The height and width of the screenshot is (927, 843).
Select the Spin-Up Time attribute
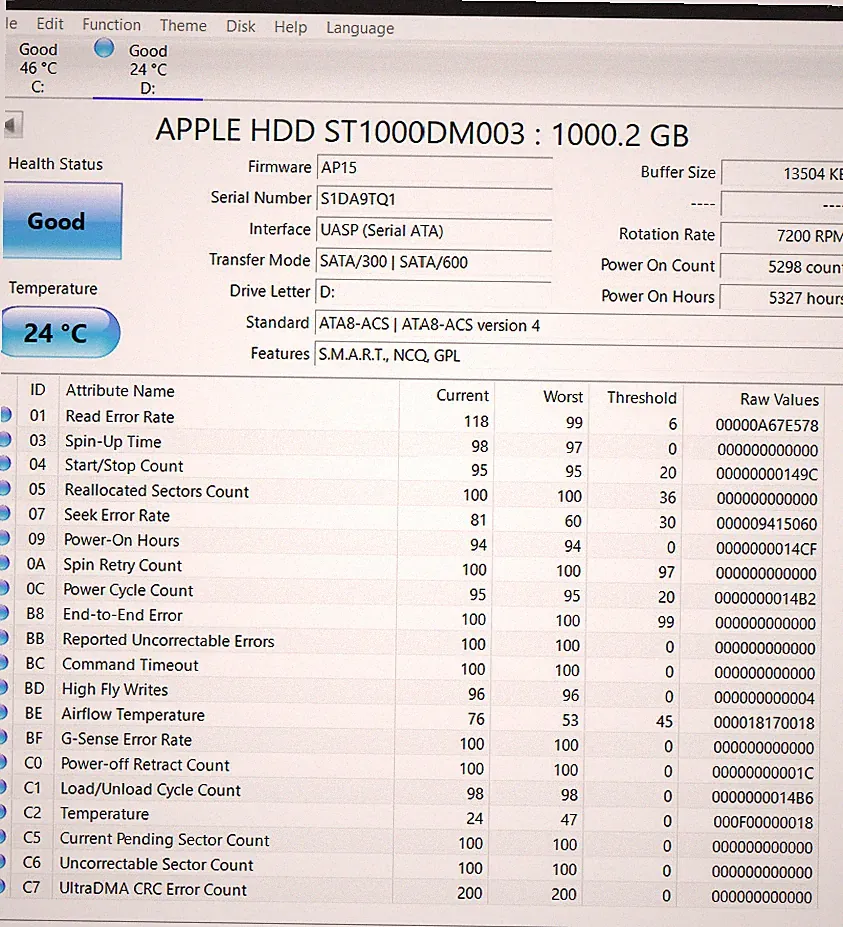113,442
